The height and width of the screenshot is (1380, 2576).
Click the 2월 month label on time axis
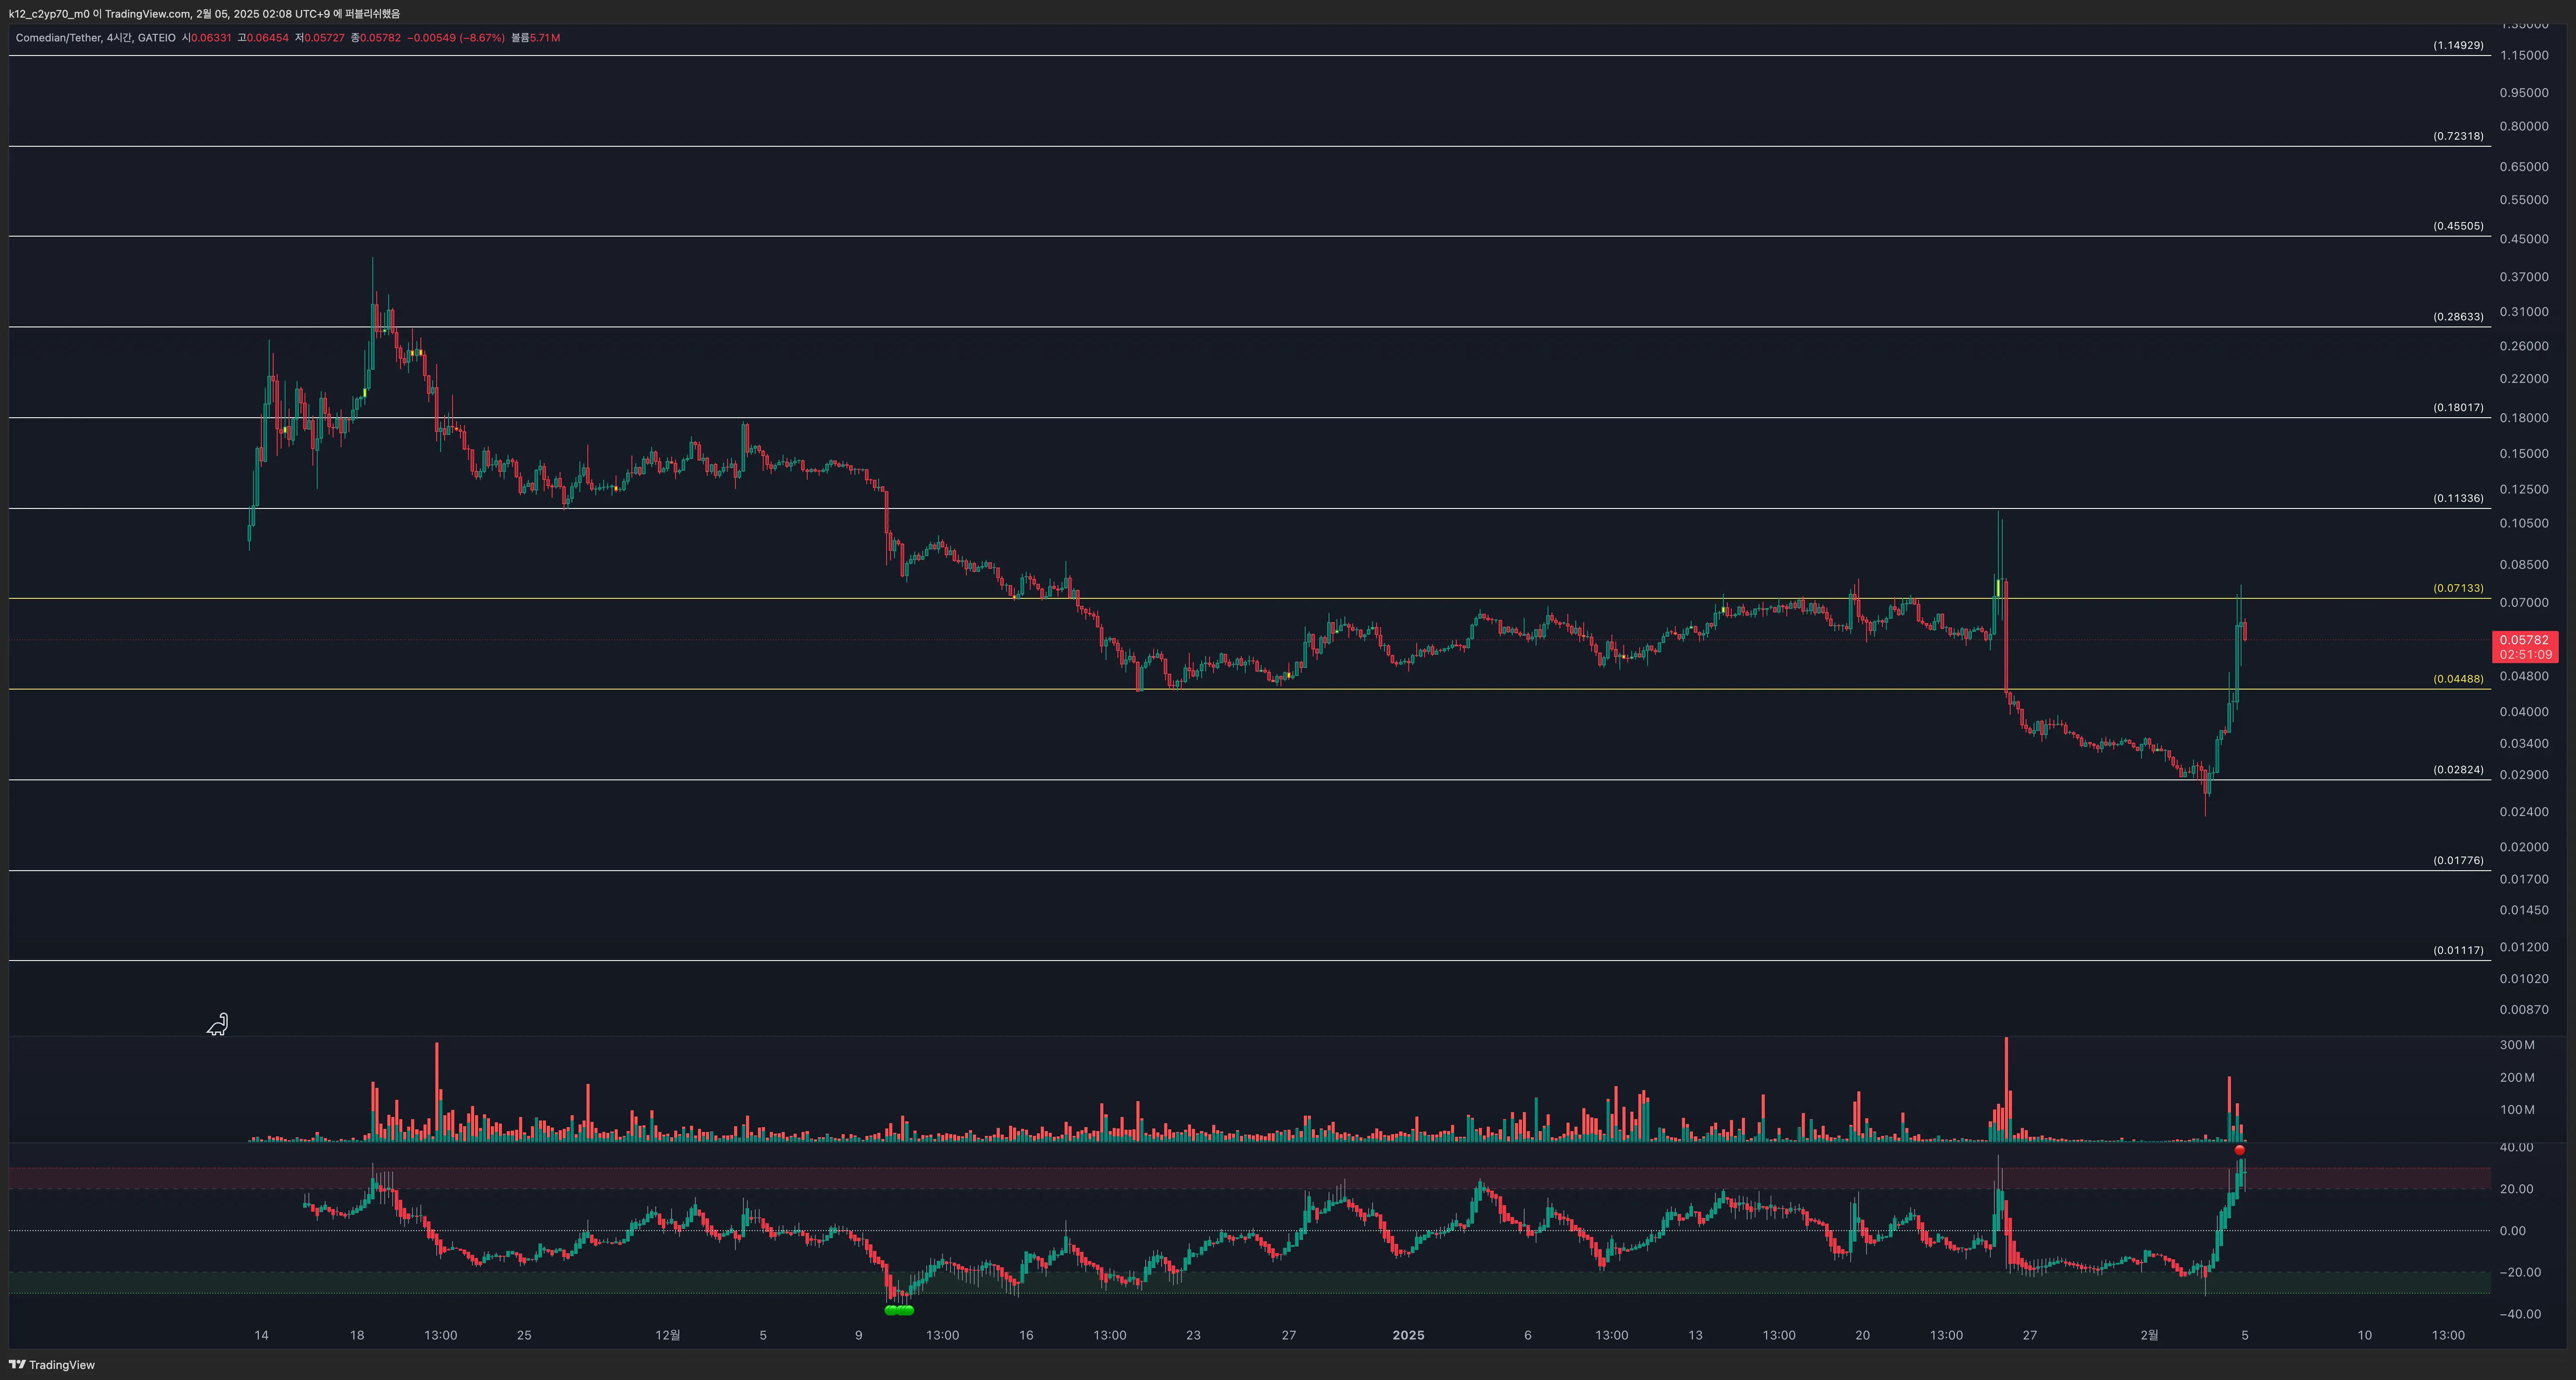click(2149, 1335)
